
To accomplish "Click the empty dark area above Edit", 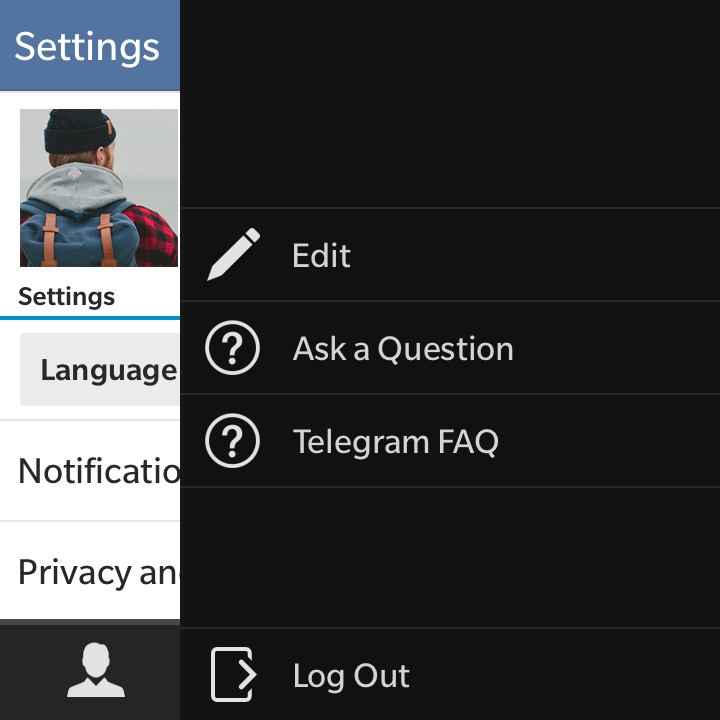I will (x=450, y=100).
